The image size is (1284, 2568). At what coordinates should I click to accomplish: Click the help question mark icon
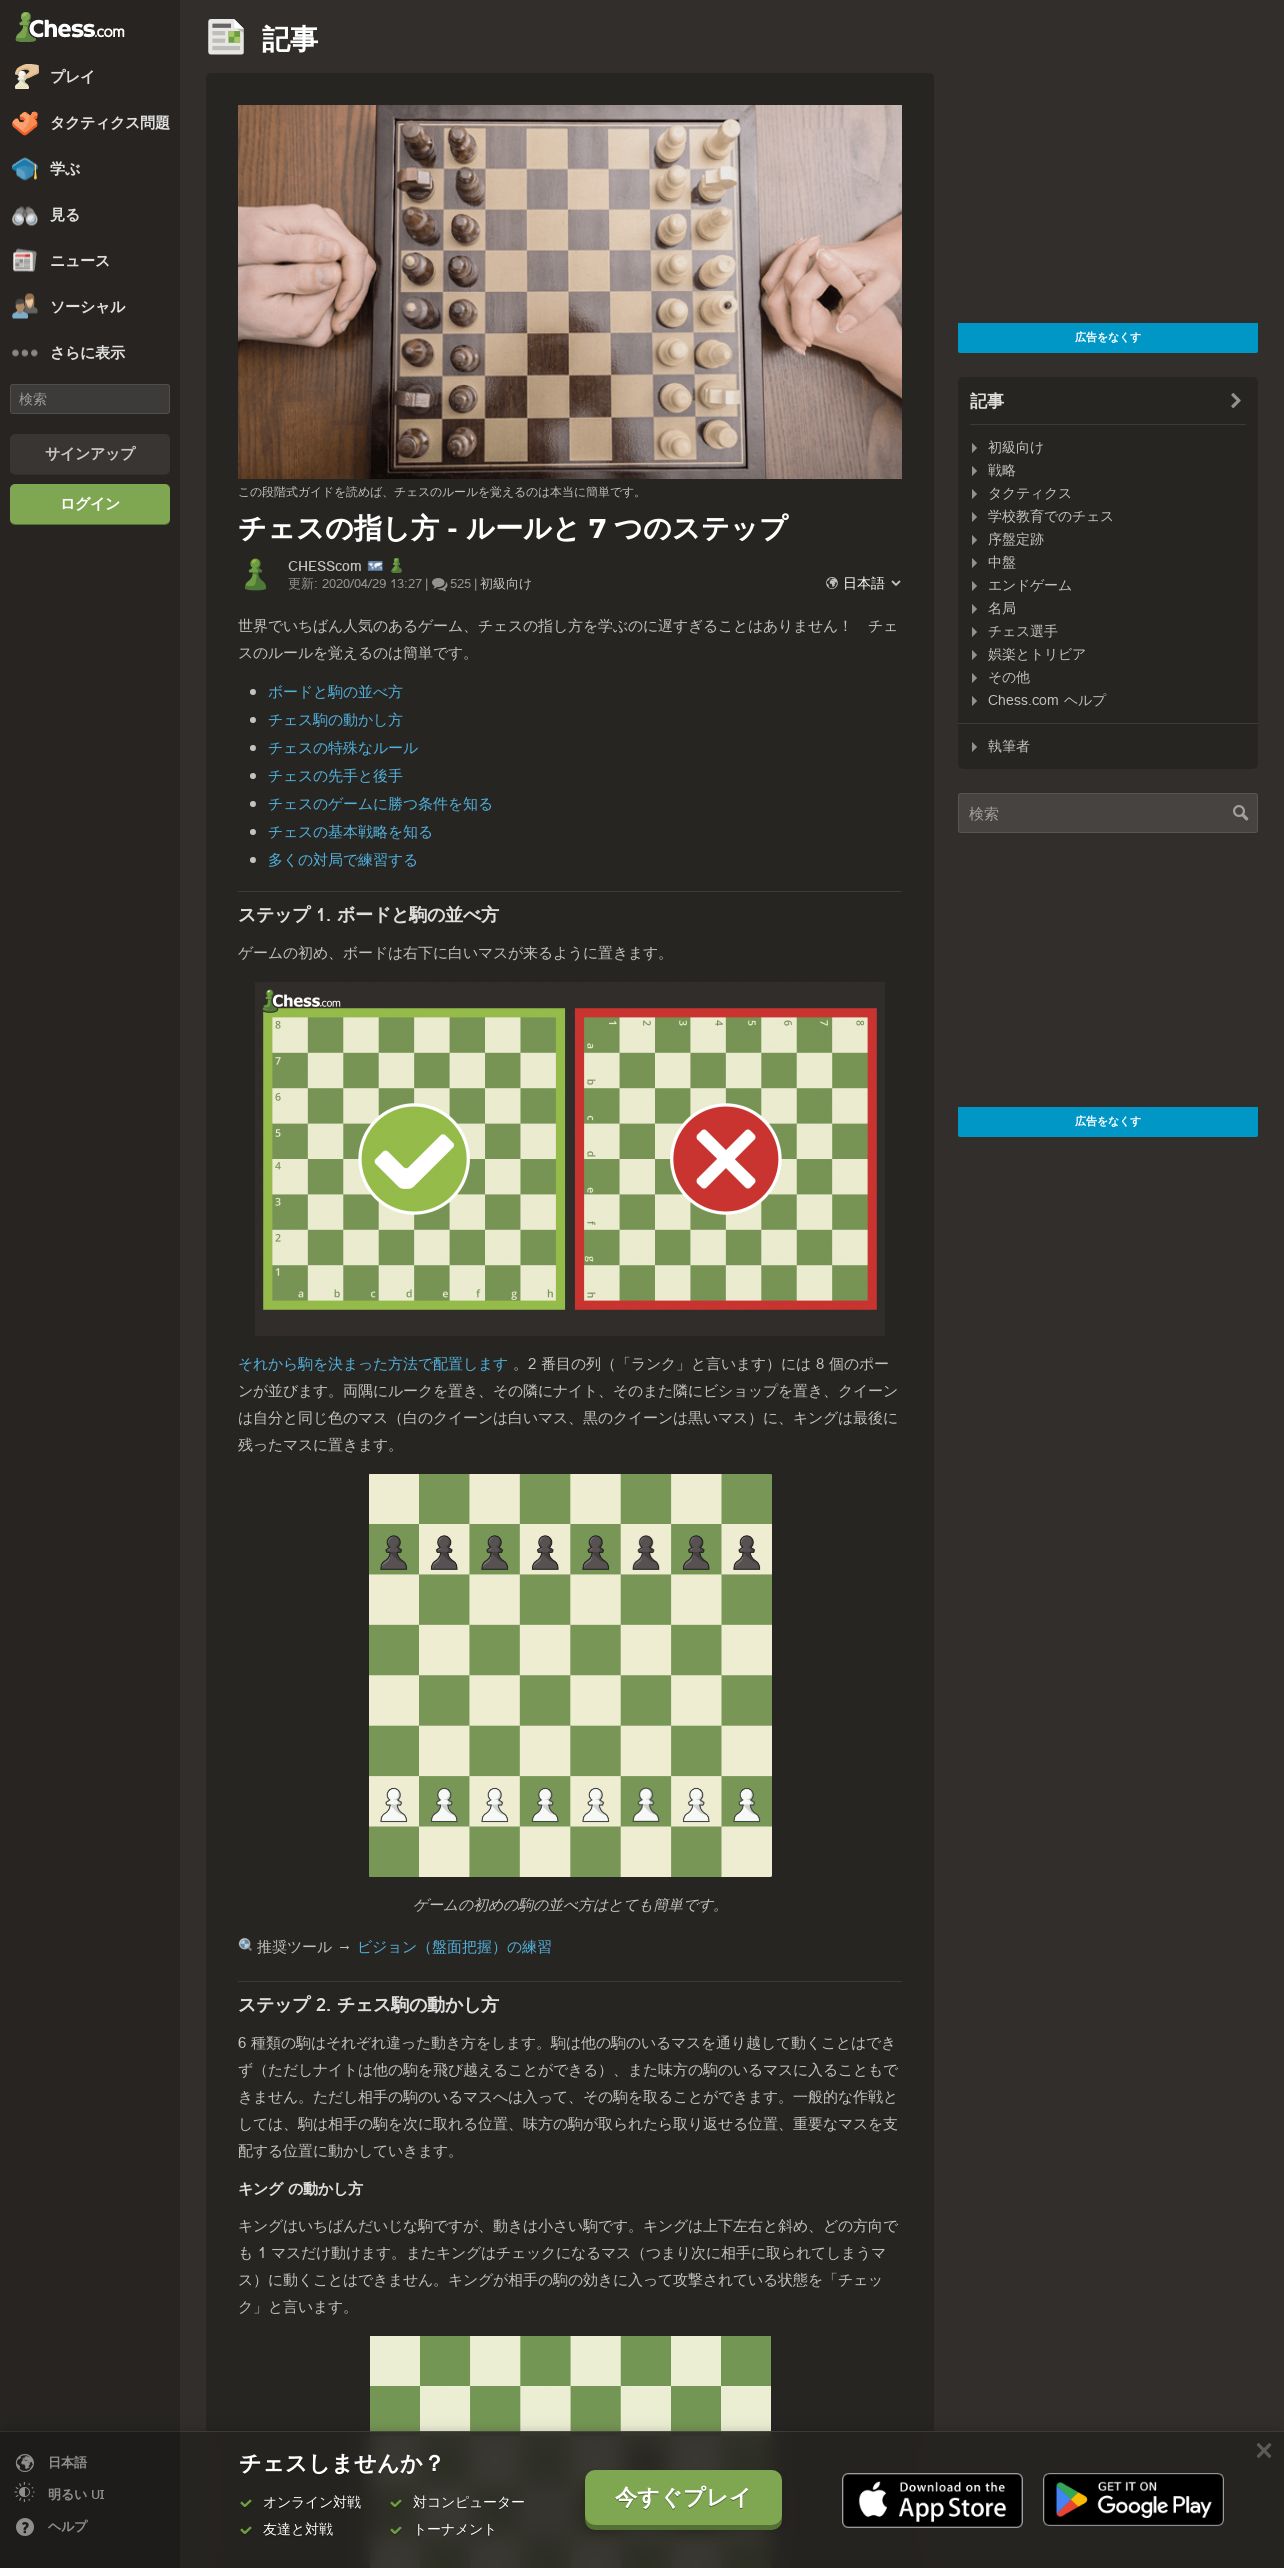(26, 2527)
